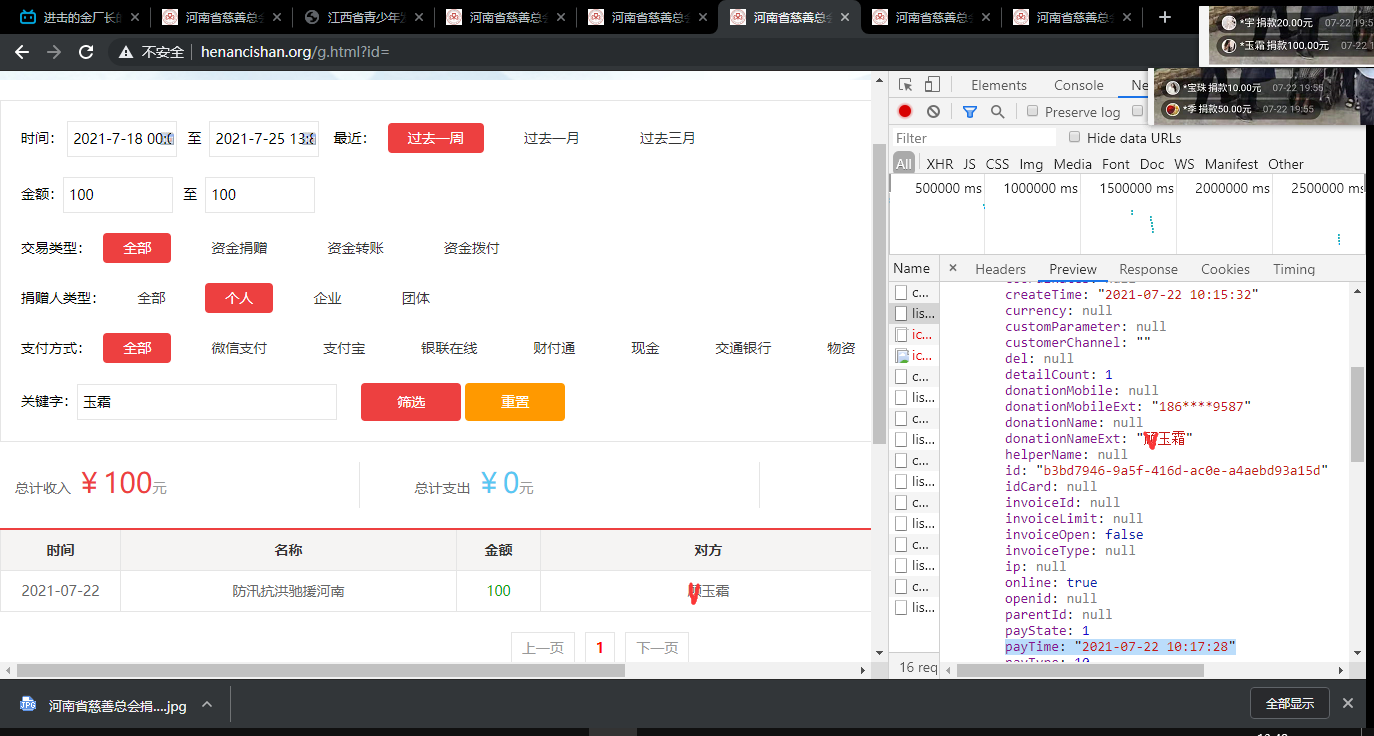1374x736 pixels.
Task: Select 团体 donor type
Action: click(415, 298)
